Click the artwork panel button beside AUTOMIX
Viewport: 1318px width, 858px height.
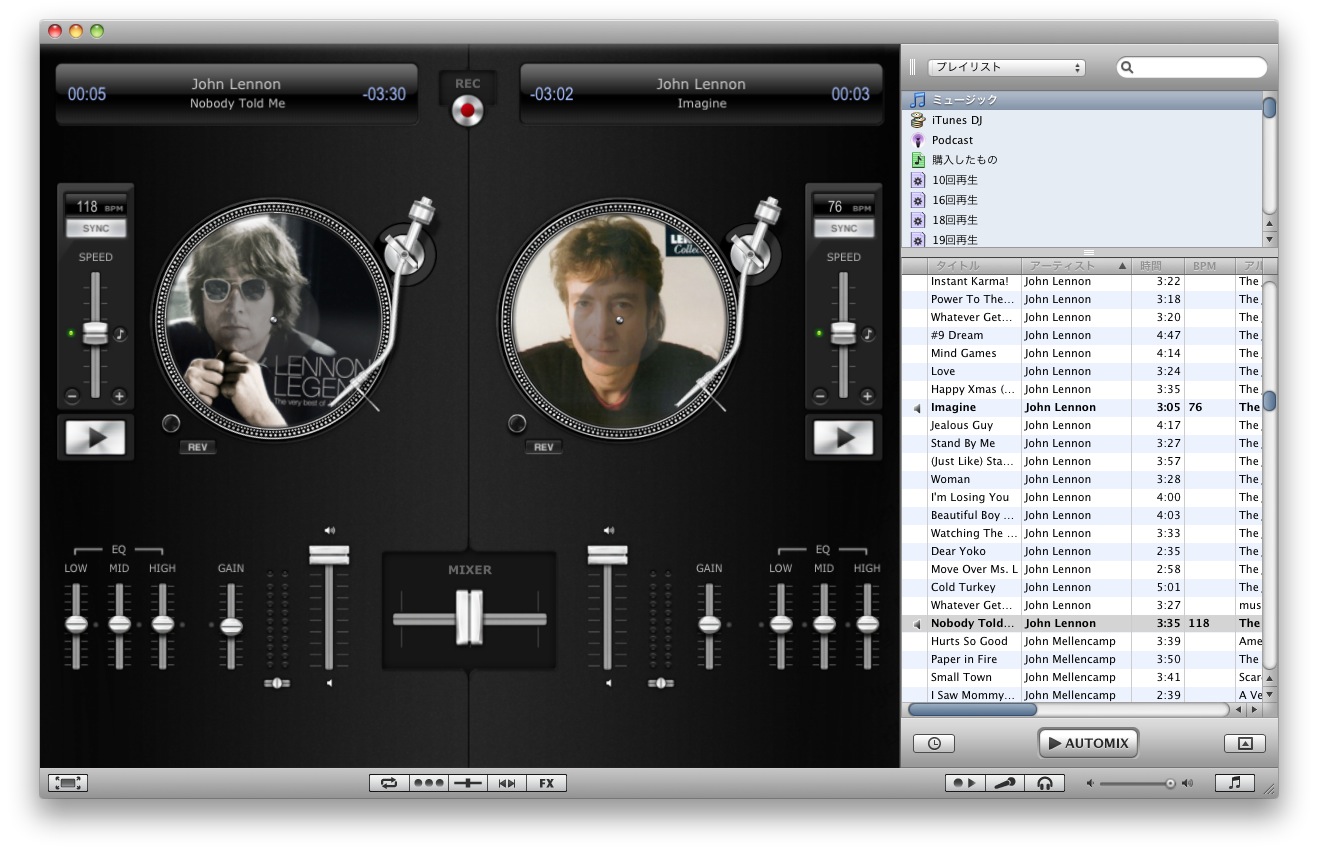pos(1245,743)
